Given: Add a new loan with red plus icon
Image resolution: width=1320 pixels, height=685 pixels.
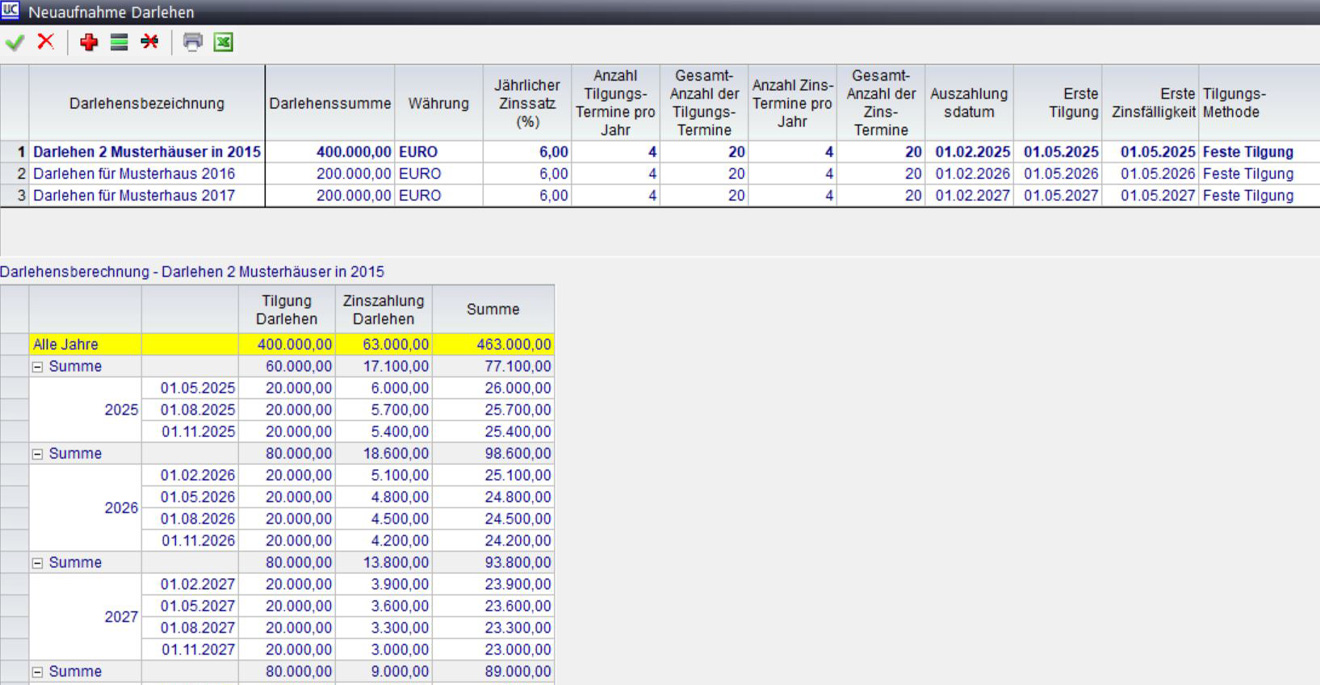Looking at the screenshot, I should 89,42.
